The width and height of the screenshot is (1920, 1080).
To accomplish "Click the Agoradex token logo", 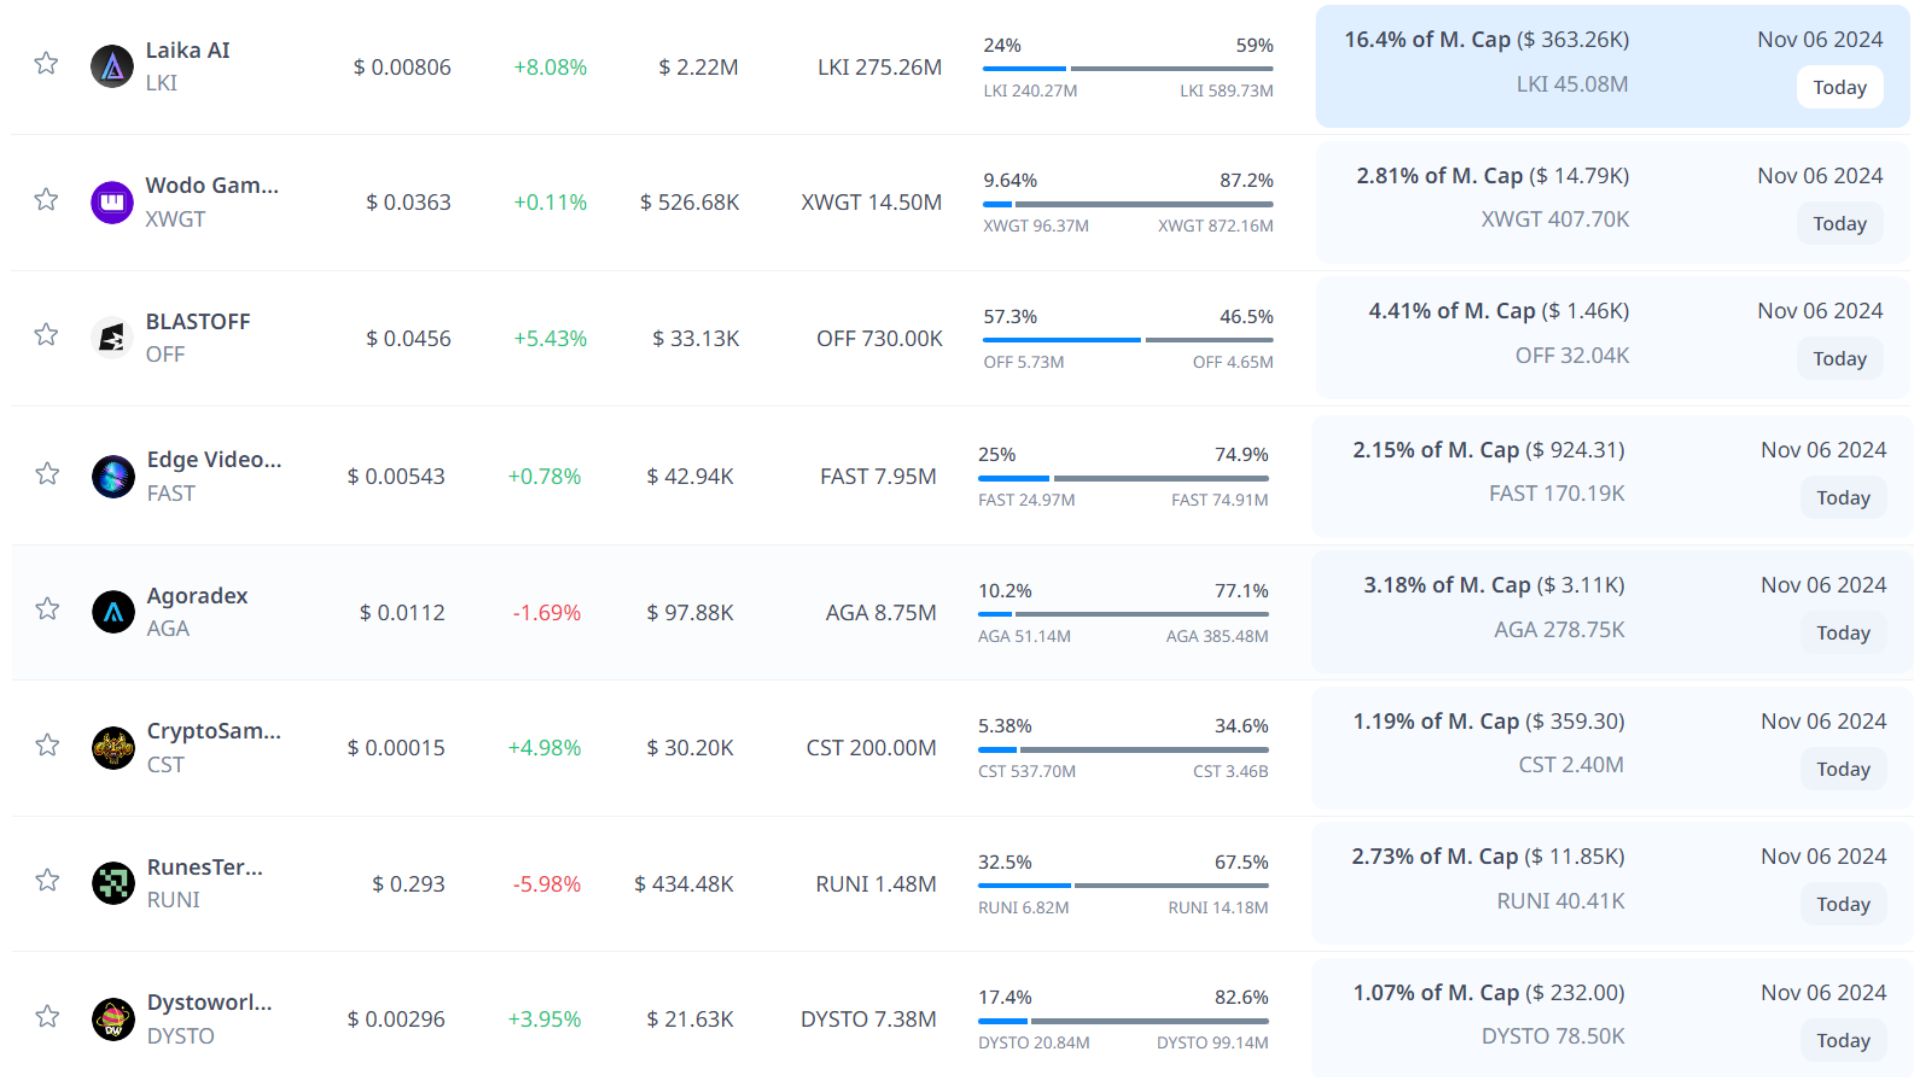I will pyautogui.click(x=113, y=612).
